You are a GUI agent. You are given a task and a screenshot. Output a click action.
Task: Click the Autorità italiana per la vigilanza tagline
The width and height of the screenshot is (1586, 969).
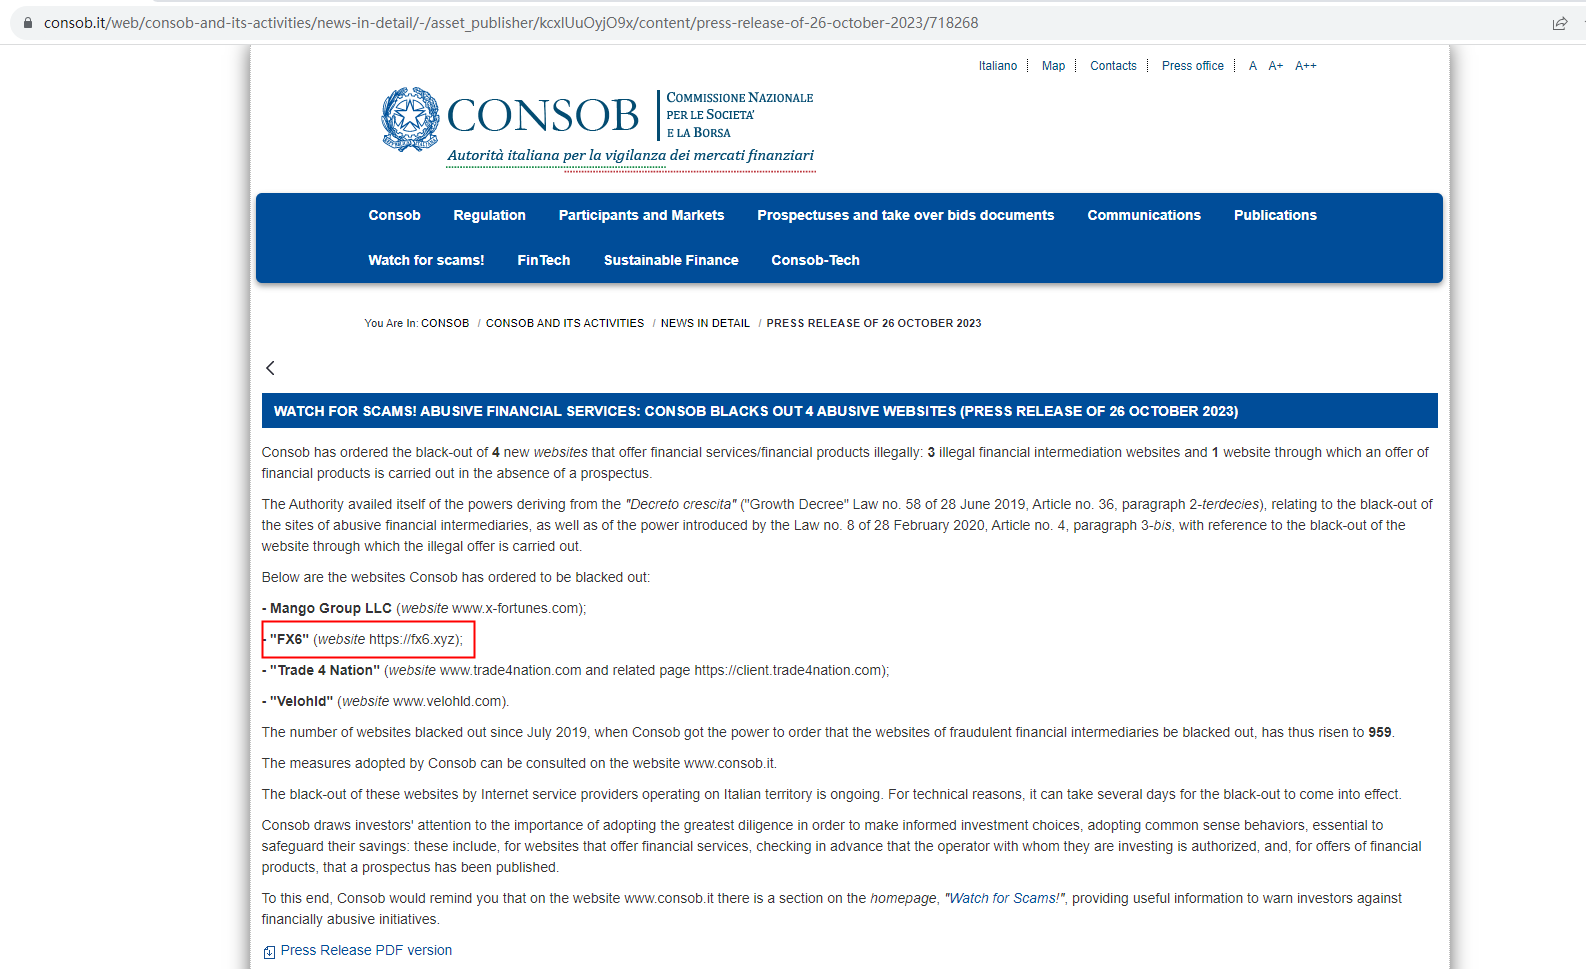pos(631,155)
